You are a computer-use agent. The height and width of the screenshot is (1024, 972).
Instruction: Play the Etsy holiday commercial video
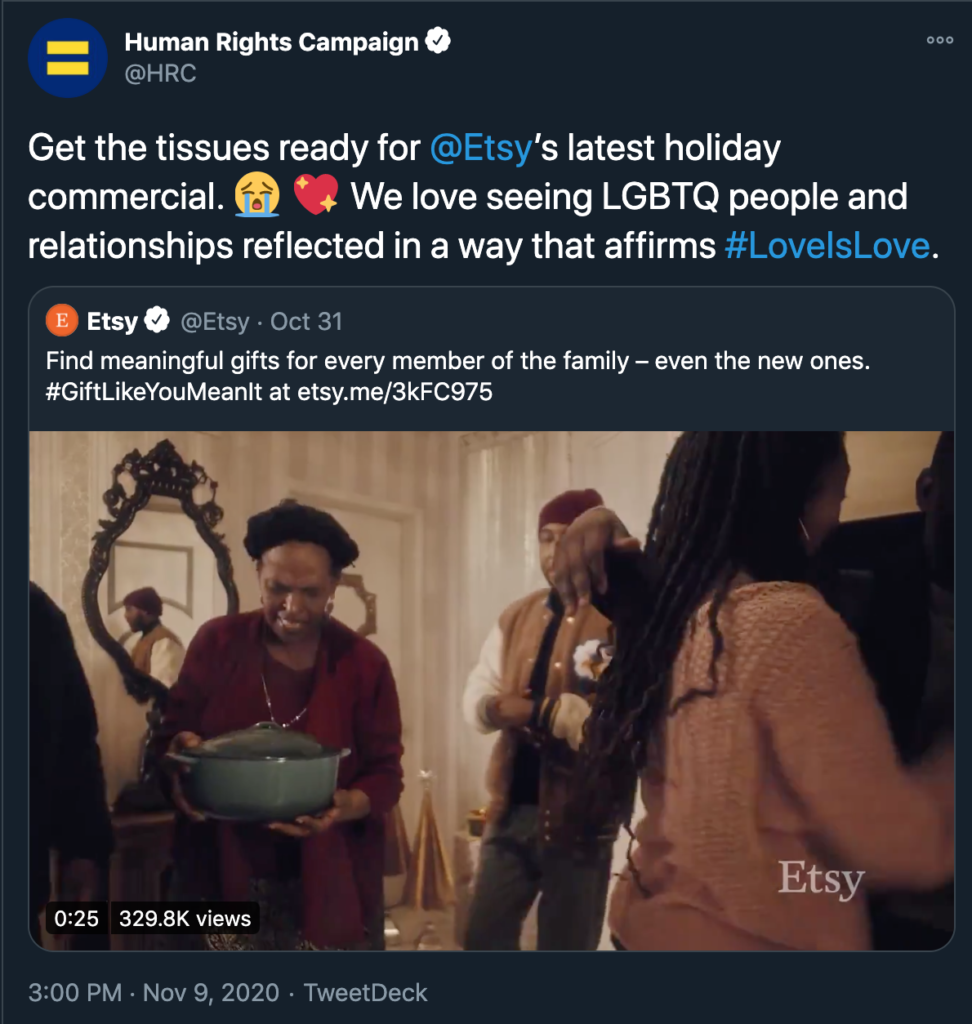[491, 690]
